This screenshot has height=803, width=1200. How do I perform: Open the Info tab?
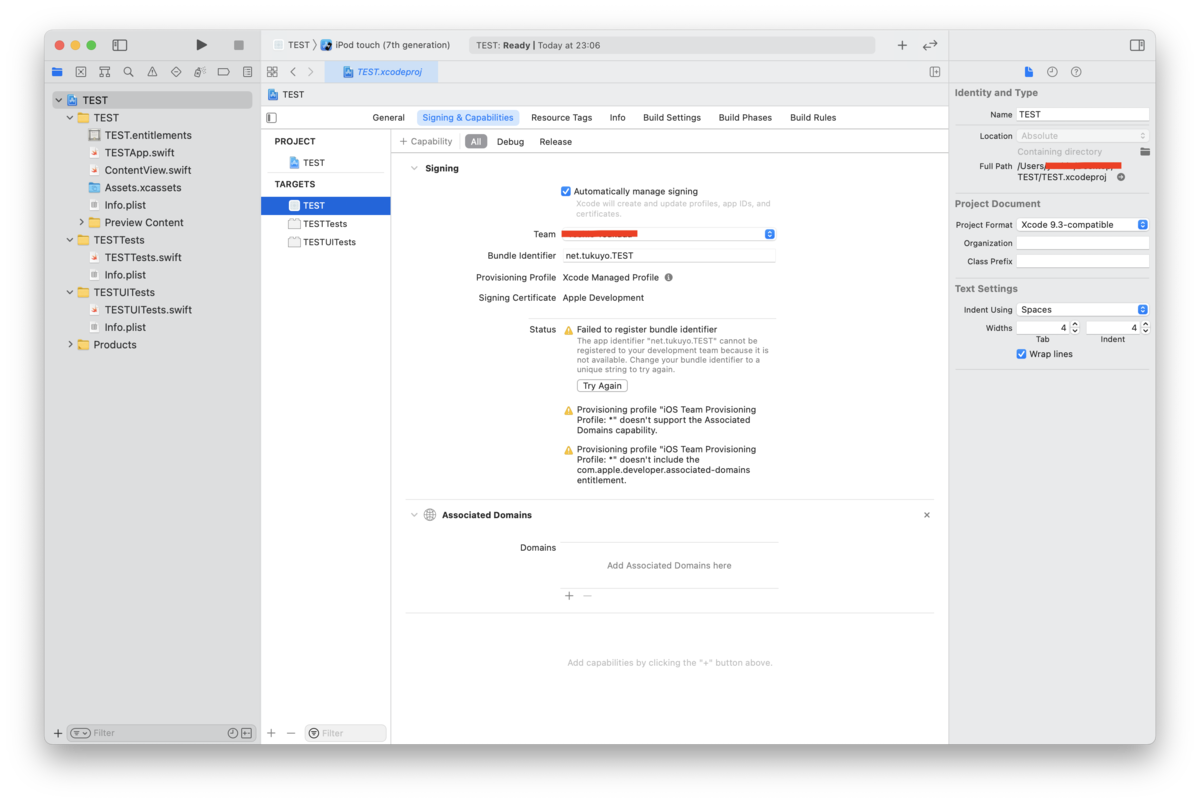coord(617,118)
